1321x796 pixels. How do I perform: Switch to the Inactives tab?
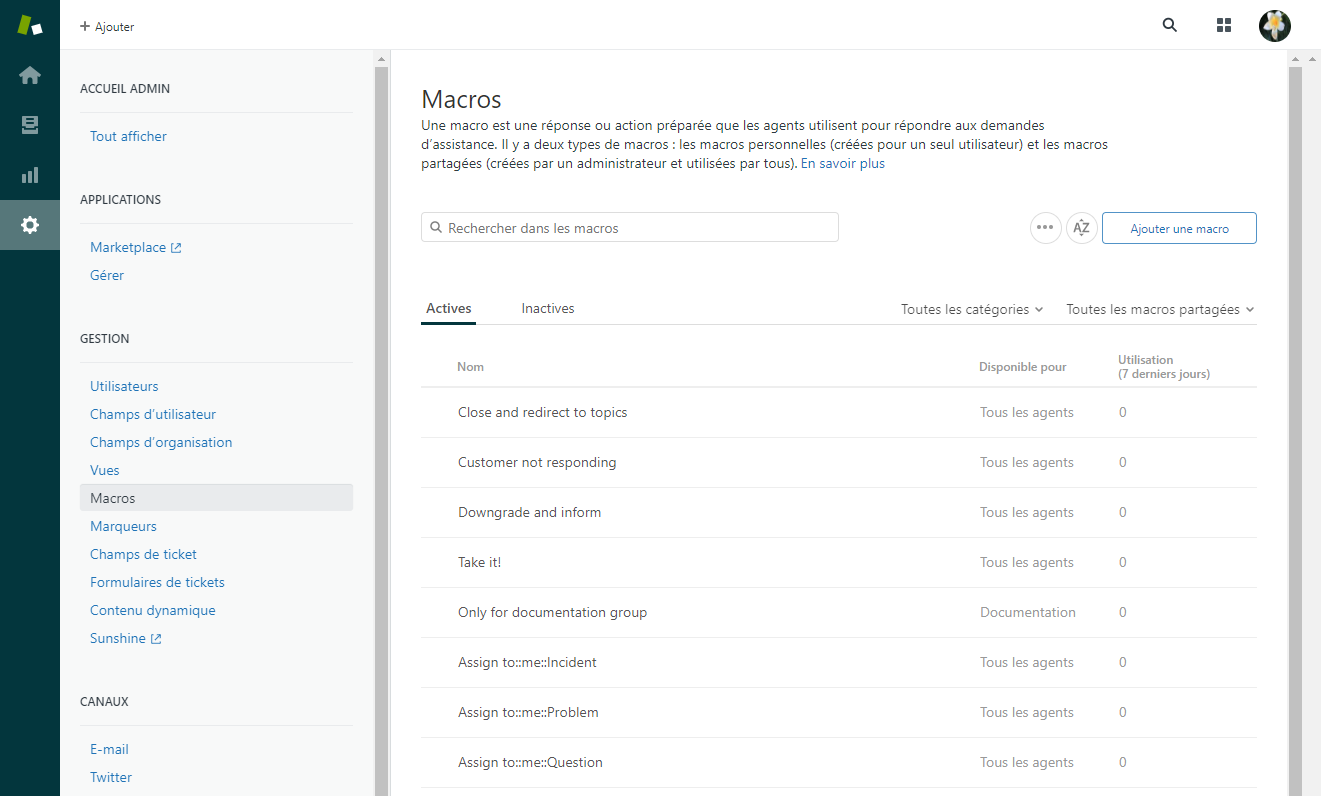[548, 309]
